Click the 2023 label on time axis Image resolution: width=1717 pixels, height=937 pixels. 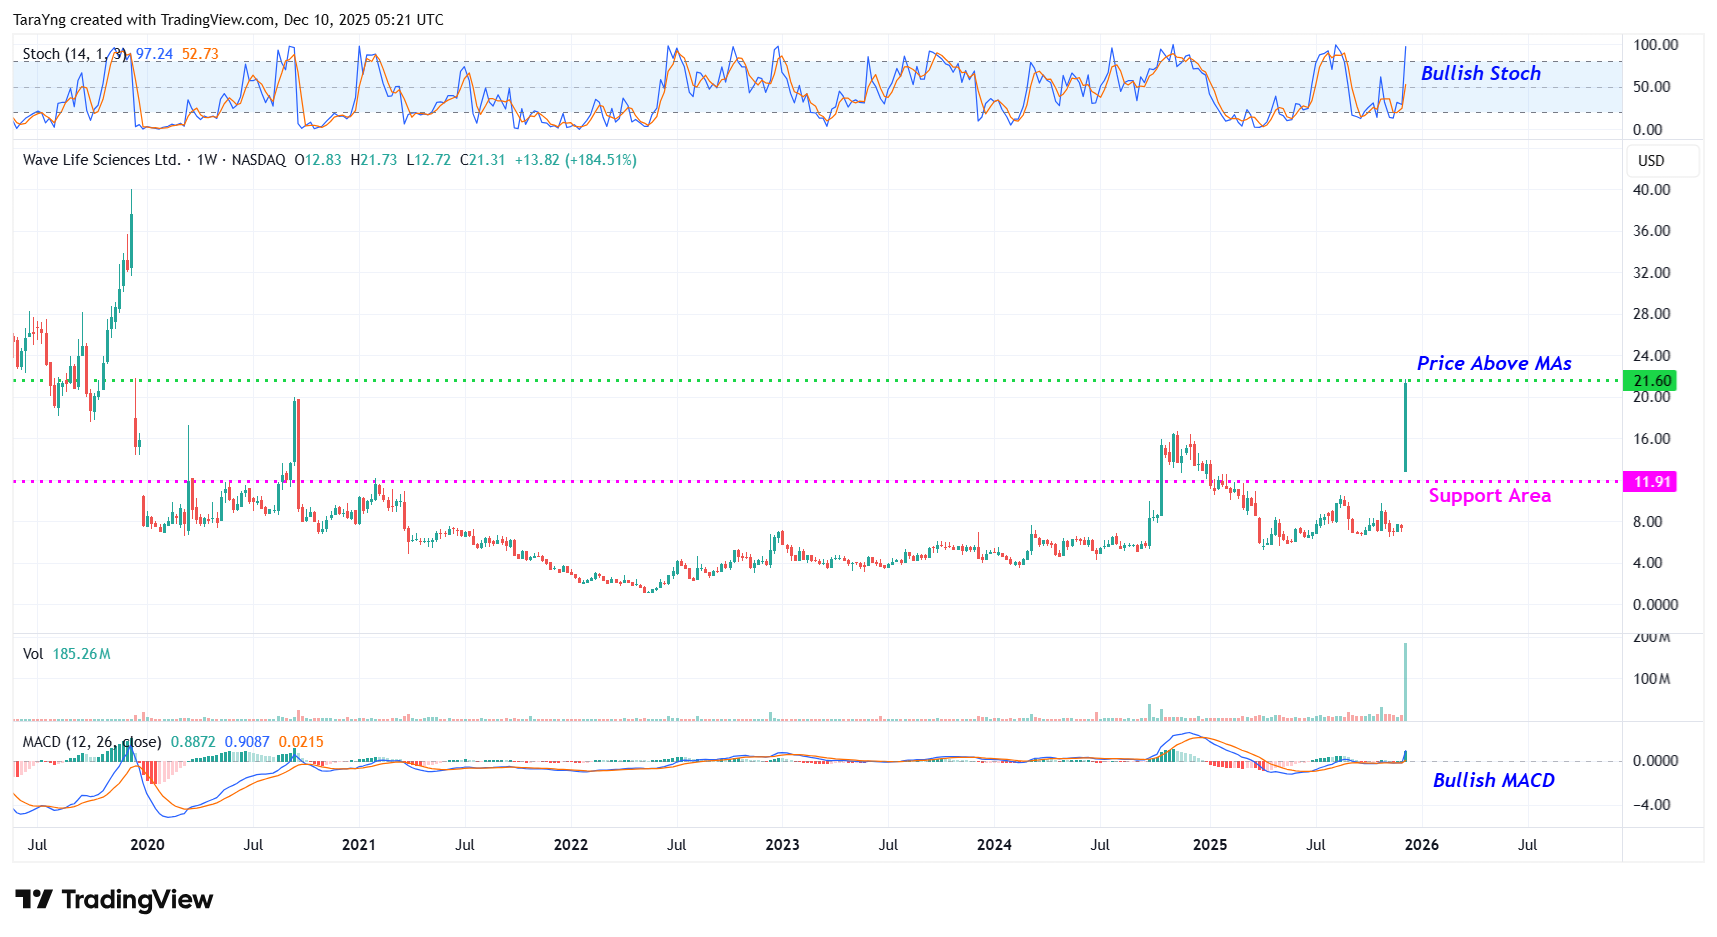782,845
